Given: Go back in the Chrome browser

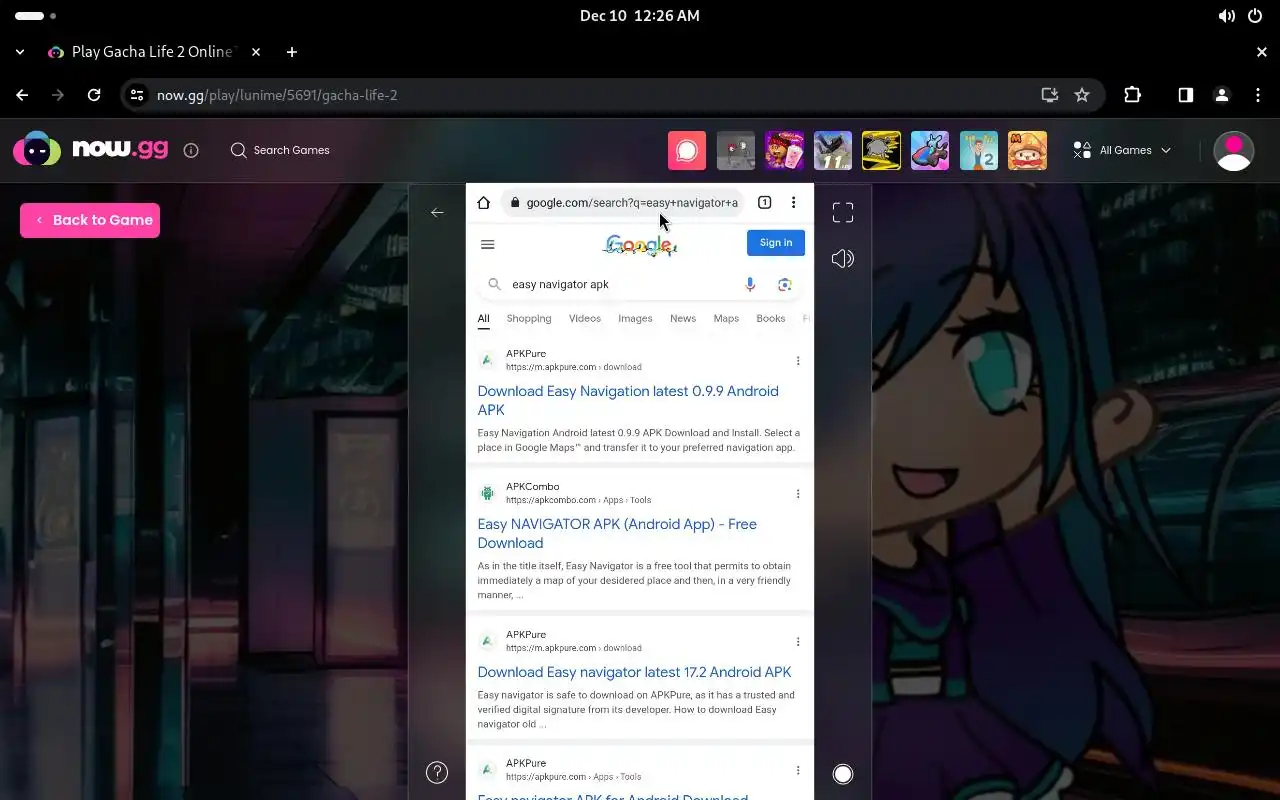Looking at the screenshot, I should pos(22,95).
